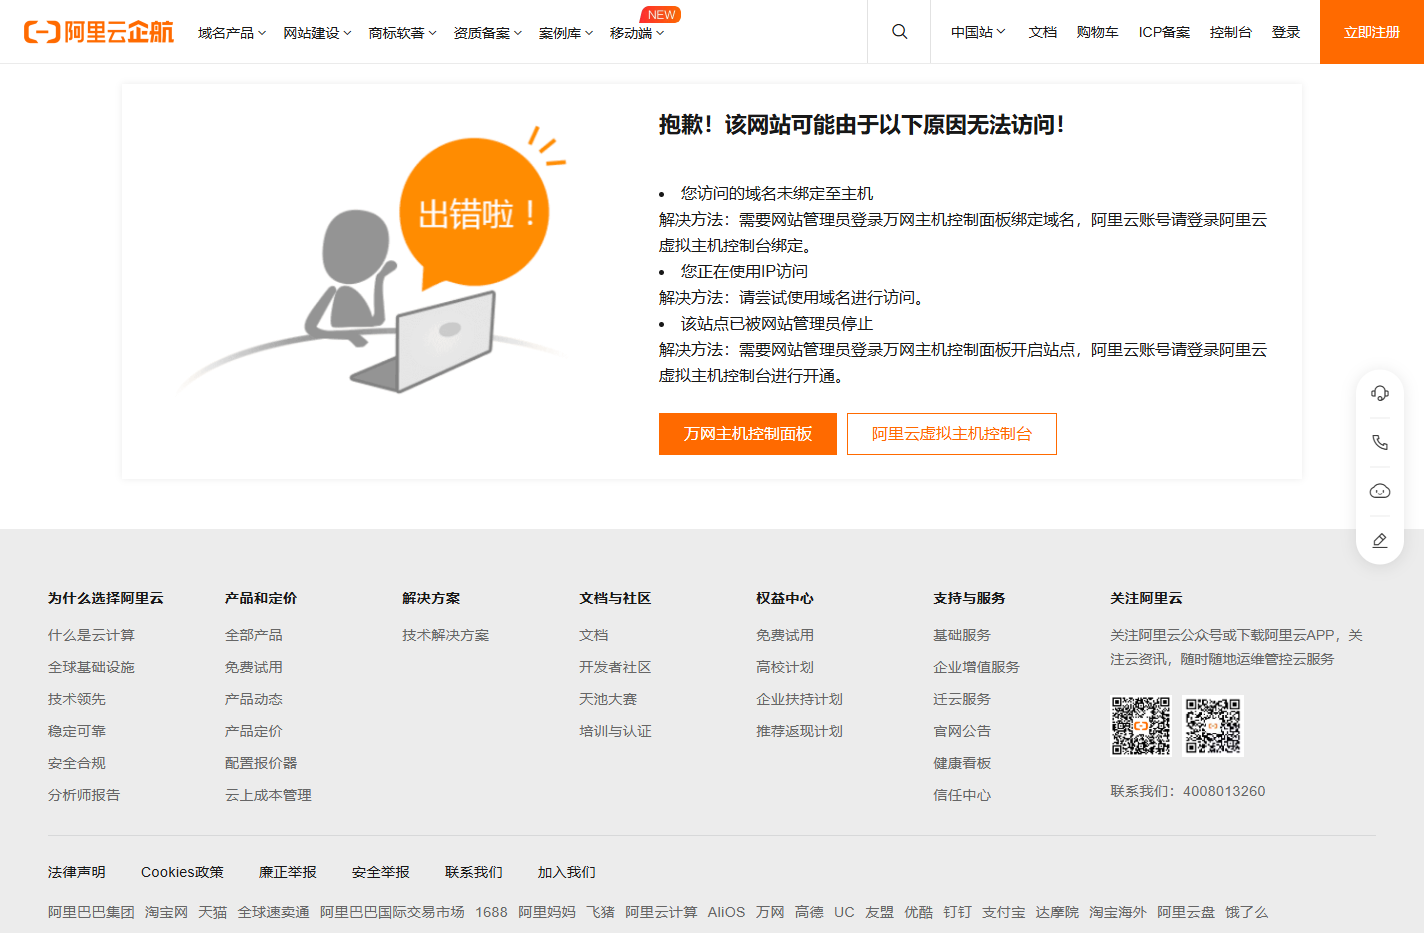Expand the 域名产品 menu
The width and height of the screenshot is (1424, 933).
pos(232,33)
